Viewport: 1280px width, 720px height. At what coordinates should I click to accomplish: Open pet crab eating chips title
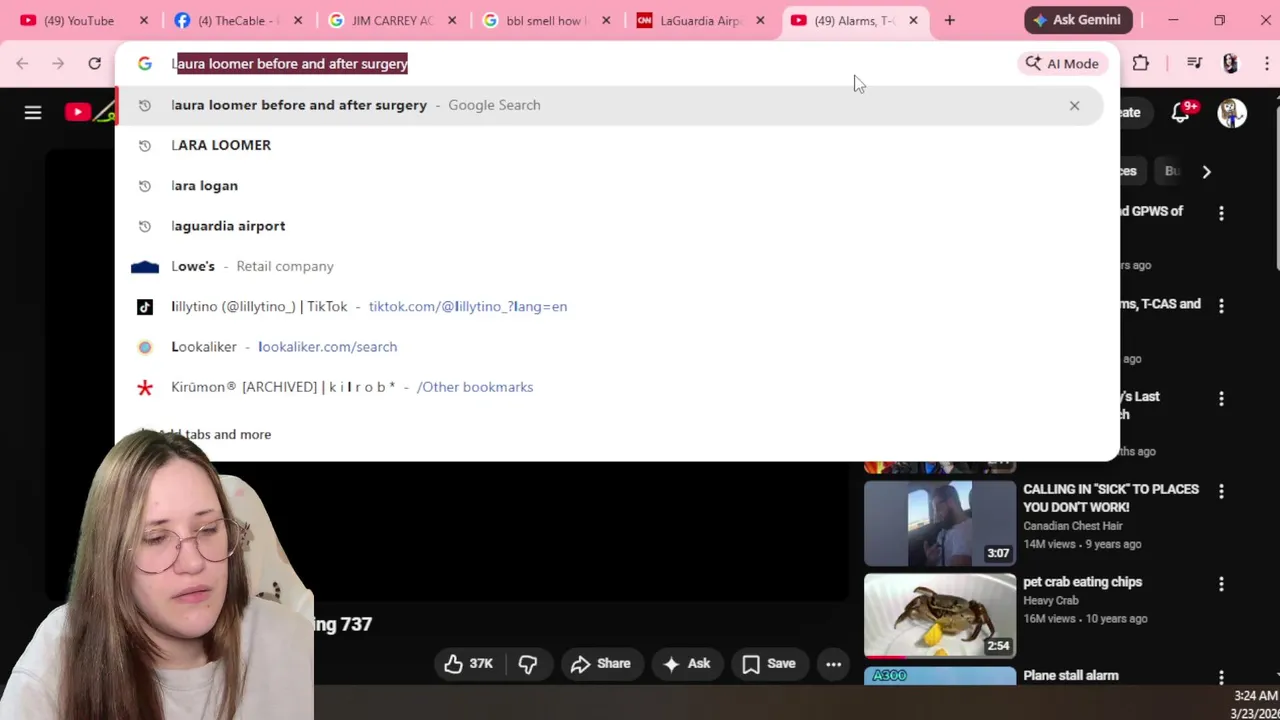tap(1082, 582)
